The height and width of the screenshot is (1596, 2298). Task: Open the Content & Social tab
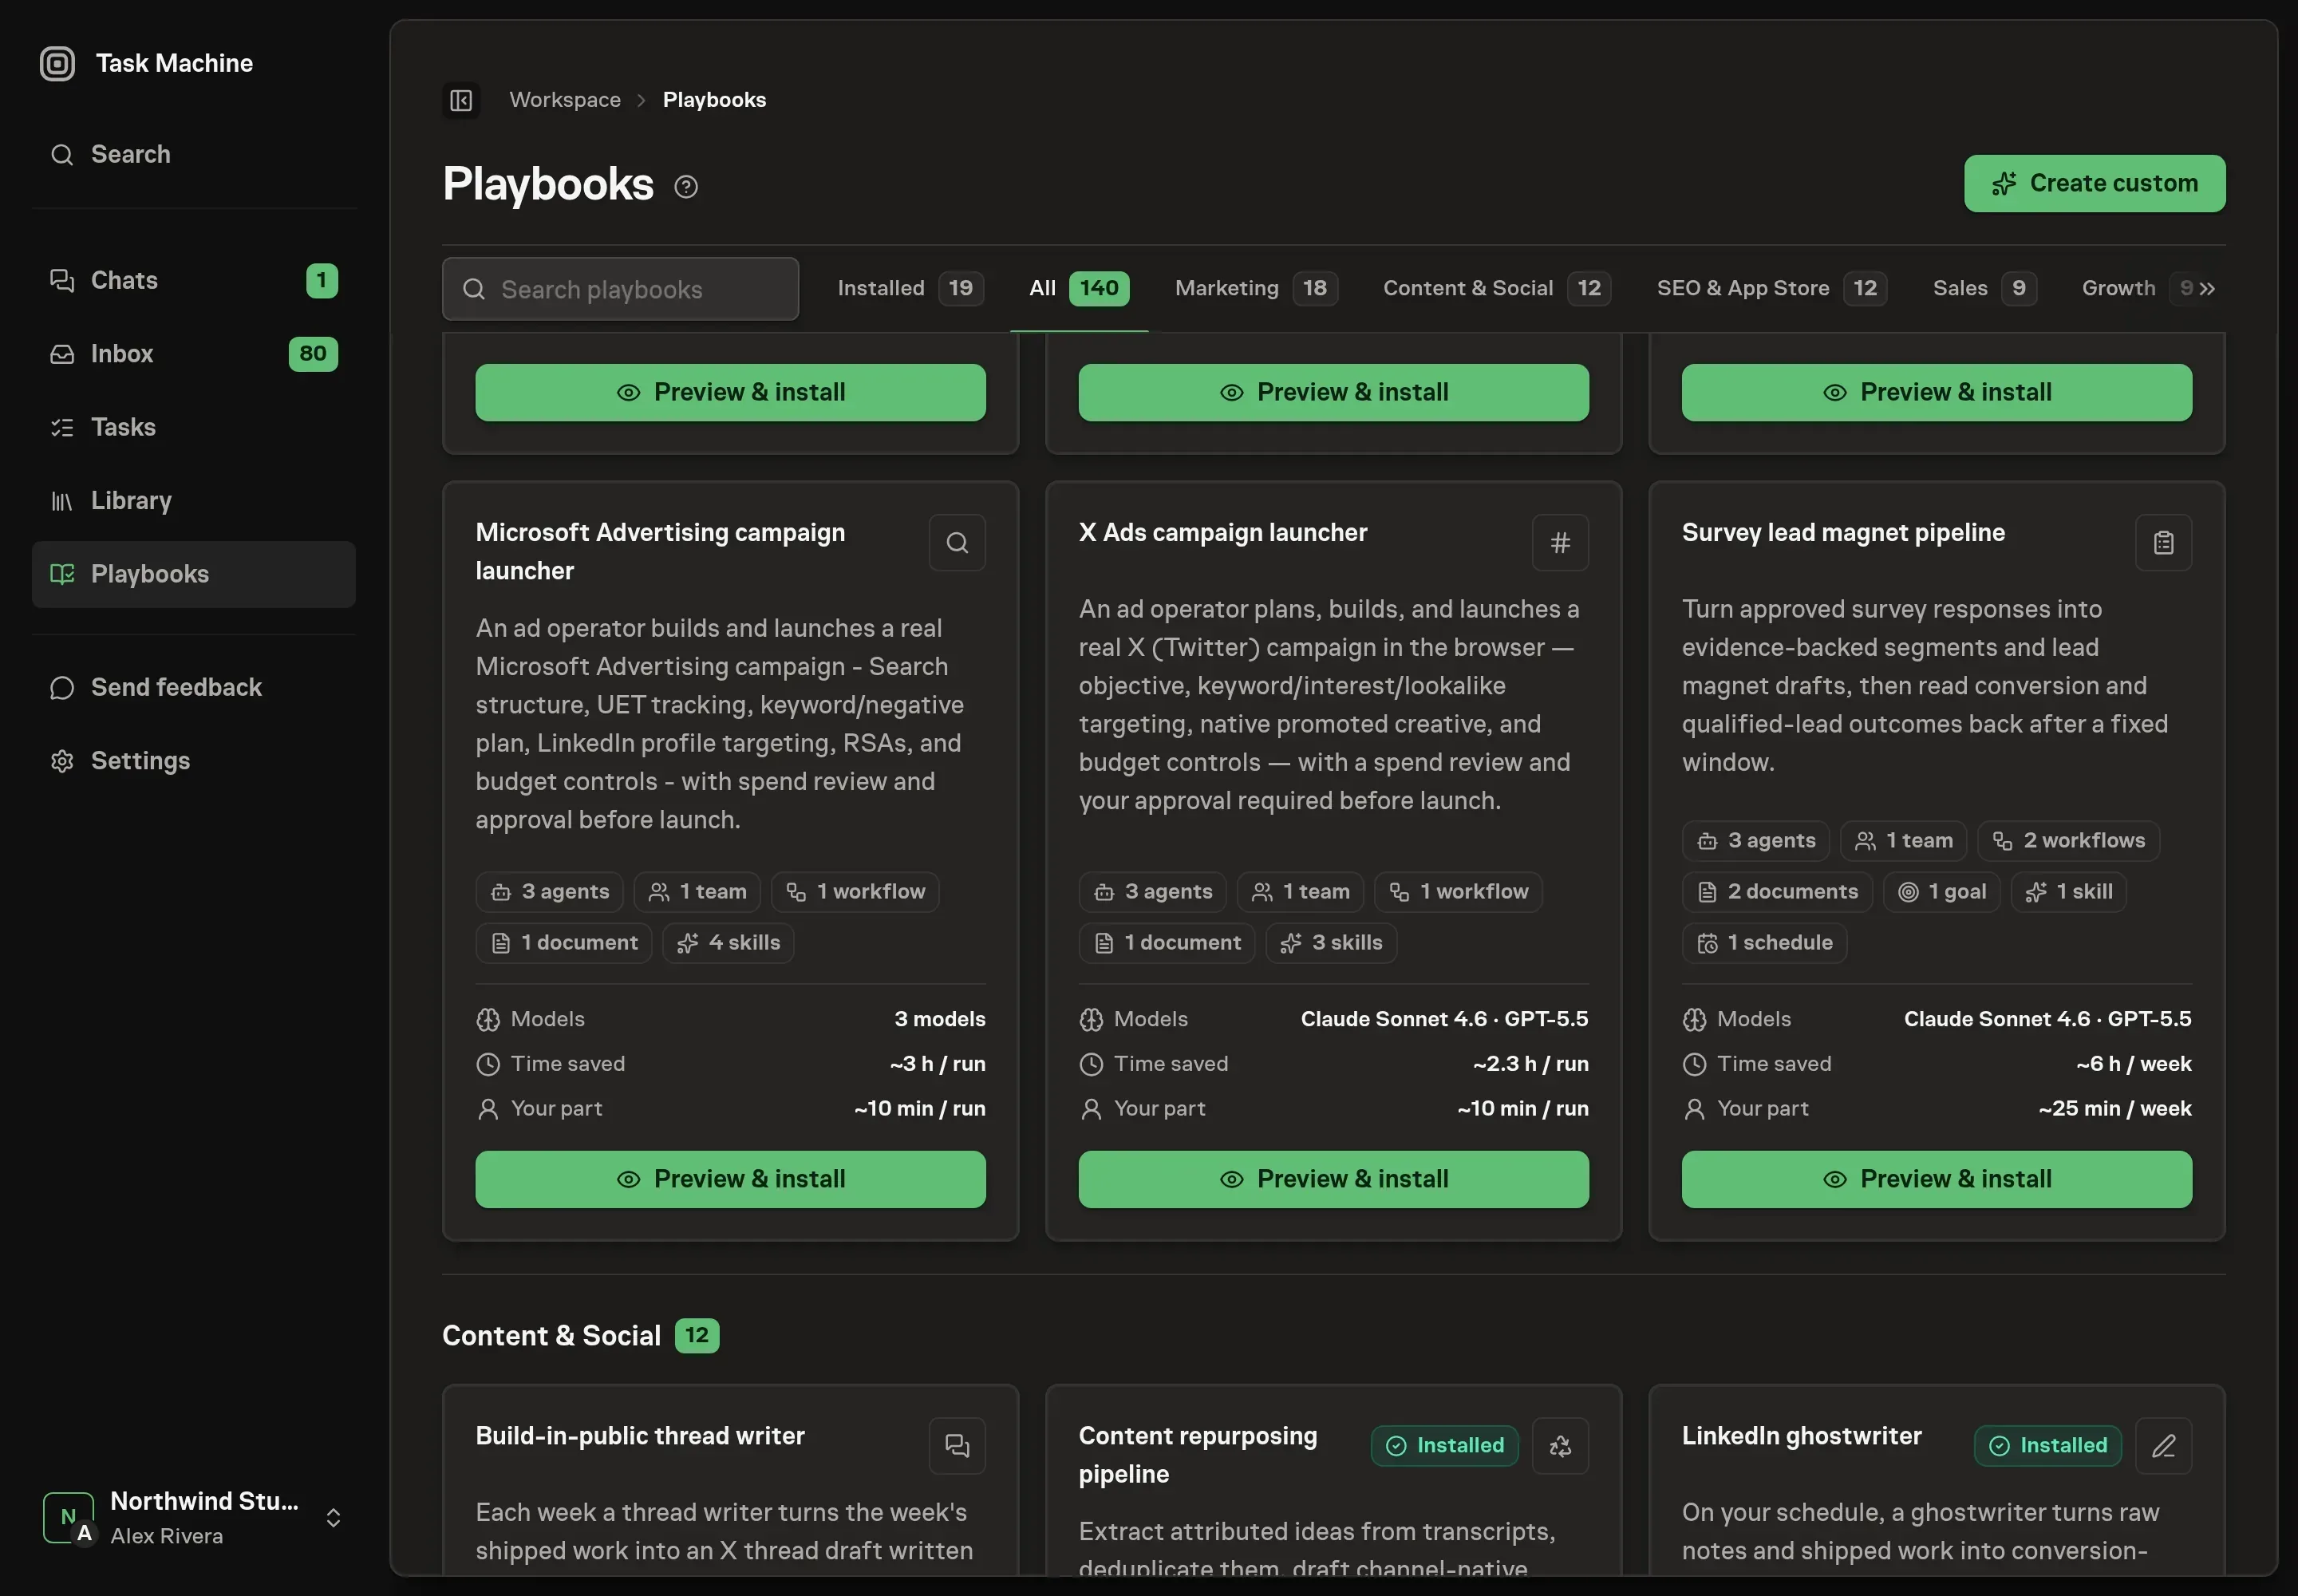tap(1496, 288)
